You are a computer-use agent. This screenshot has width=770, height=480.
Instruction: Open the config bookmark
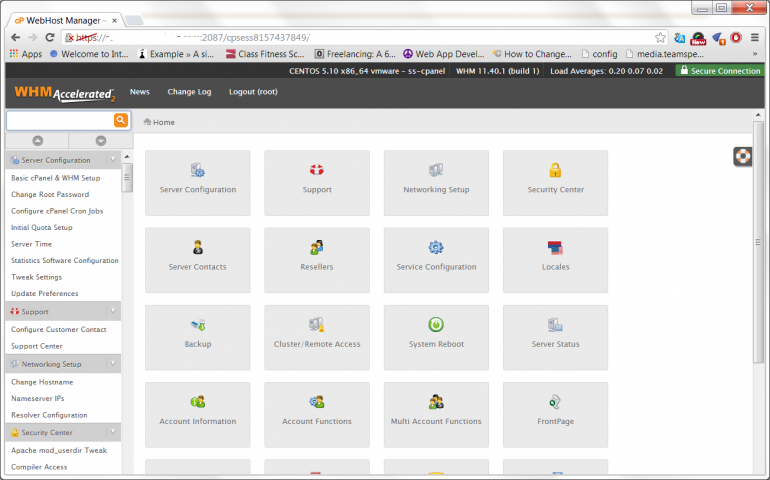599,54
